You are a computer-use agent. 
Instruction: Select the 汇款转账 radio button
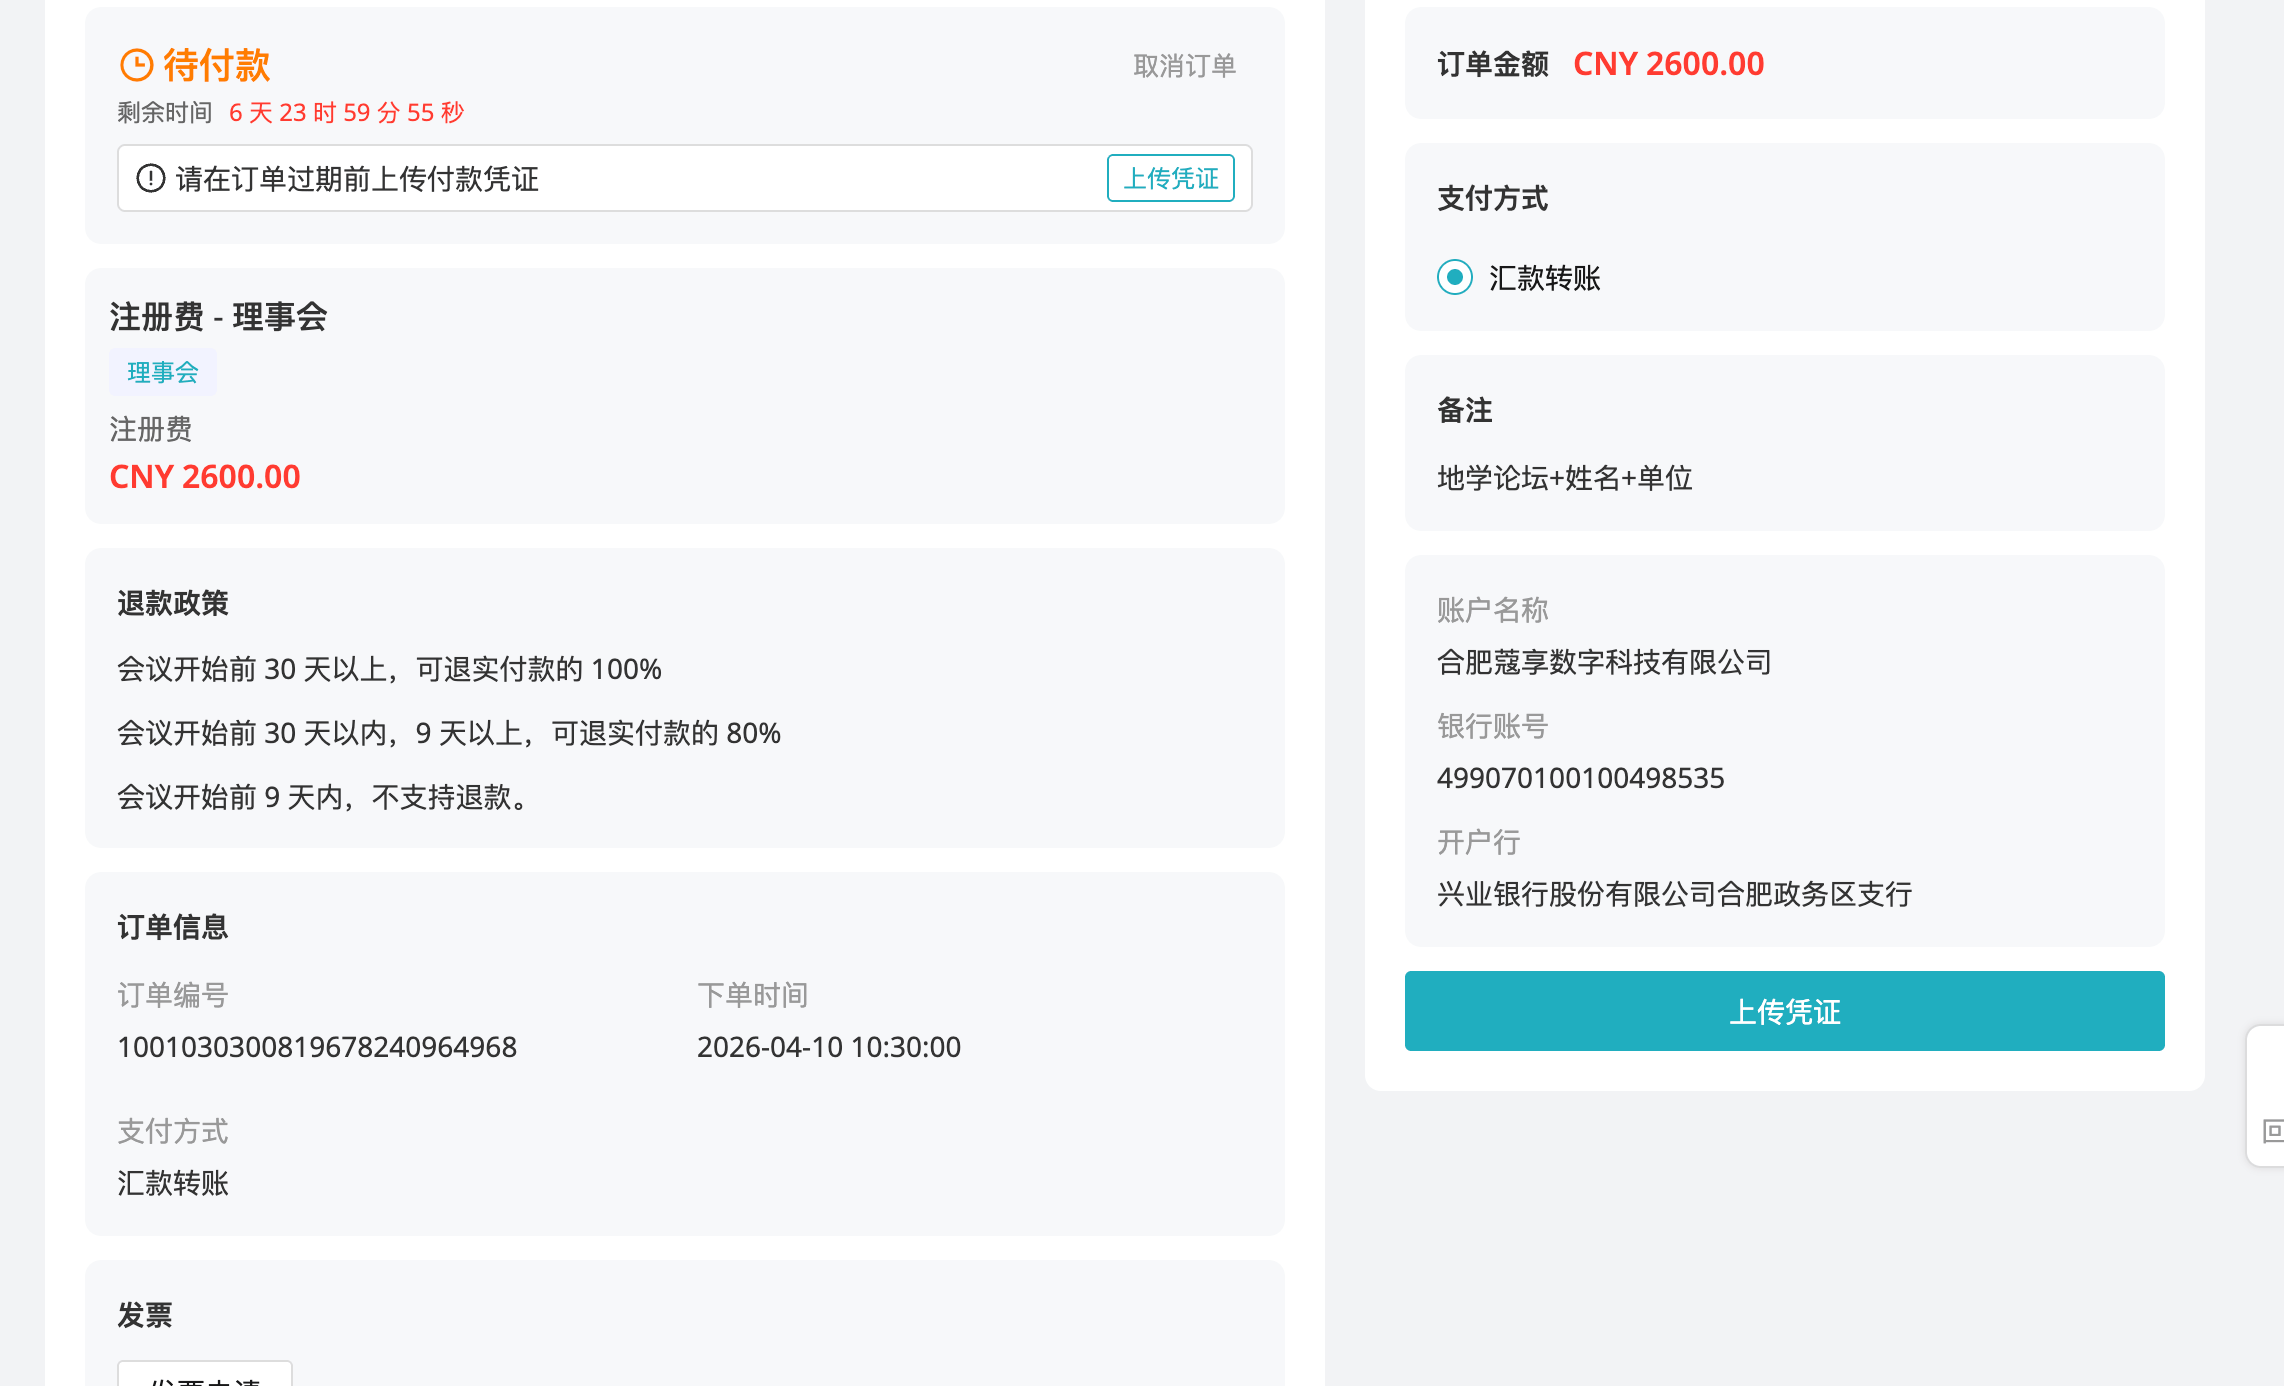[1454, 277]
